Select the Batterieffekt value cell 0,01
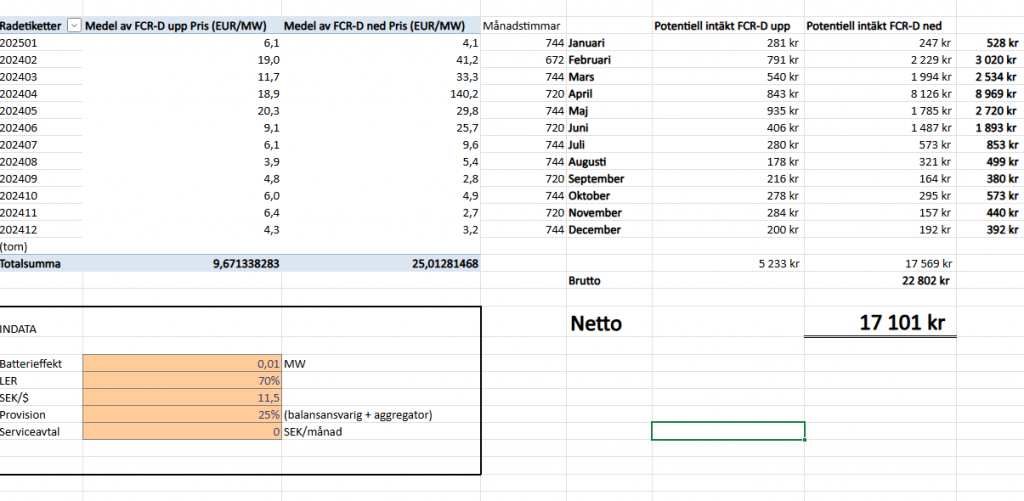Image resolution: width=1024 pixels, height=501 pixels. coord(183,364)
